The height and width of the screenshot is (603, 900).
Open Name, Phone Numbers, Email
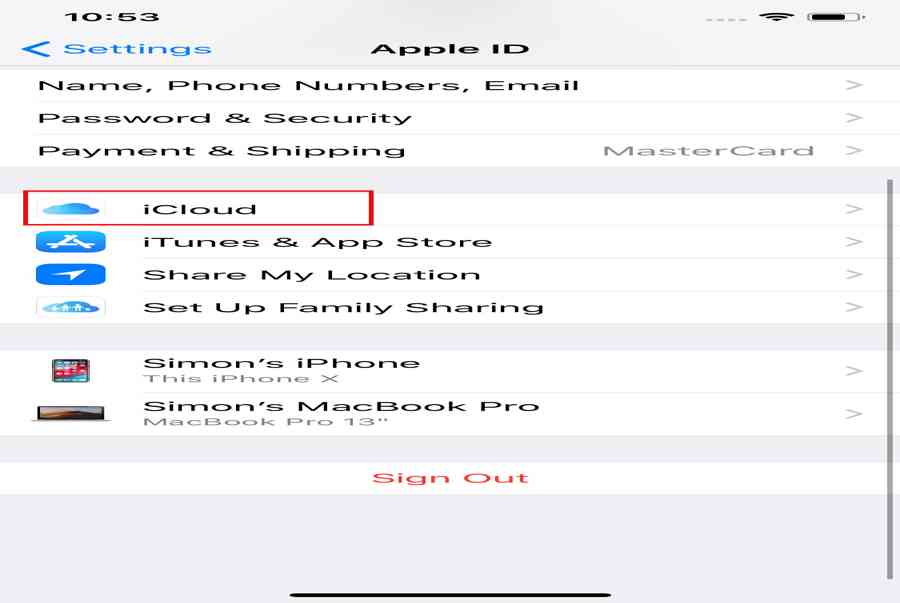(450, 85)
